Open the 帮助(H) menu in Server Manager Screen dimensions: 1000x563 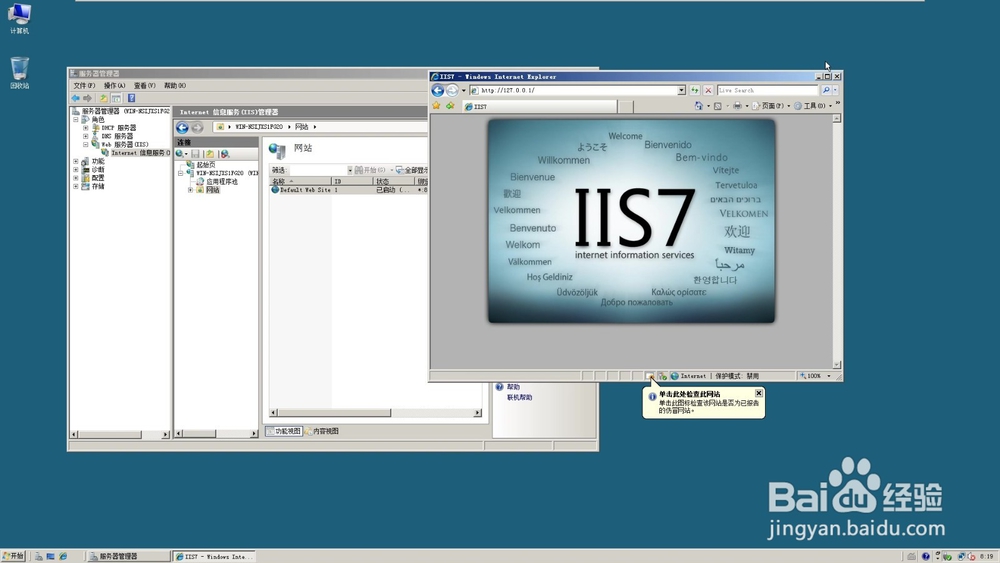click(175, 85)
